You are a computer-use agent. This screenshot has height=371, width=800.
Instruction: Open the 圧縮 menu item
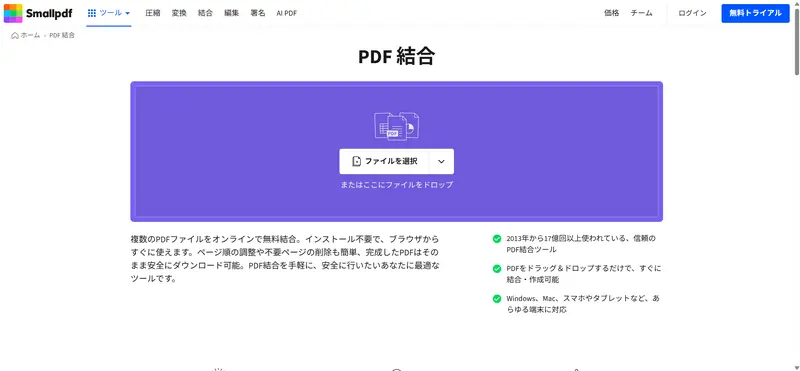point(153,13)
